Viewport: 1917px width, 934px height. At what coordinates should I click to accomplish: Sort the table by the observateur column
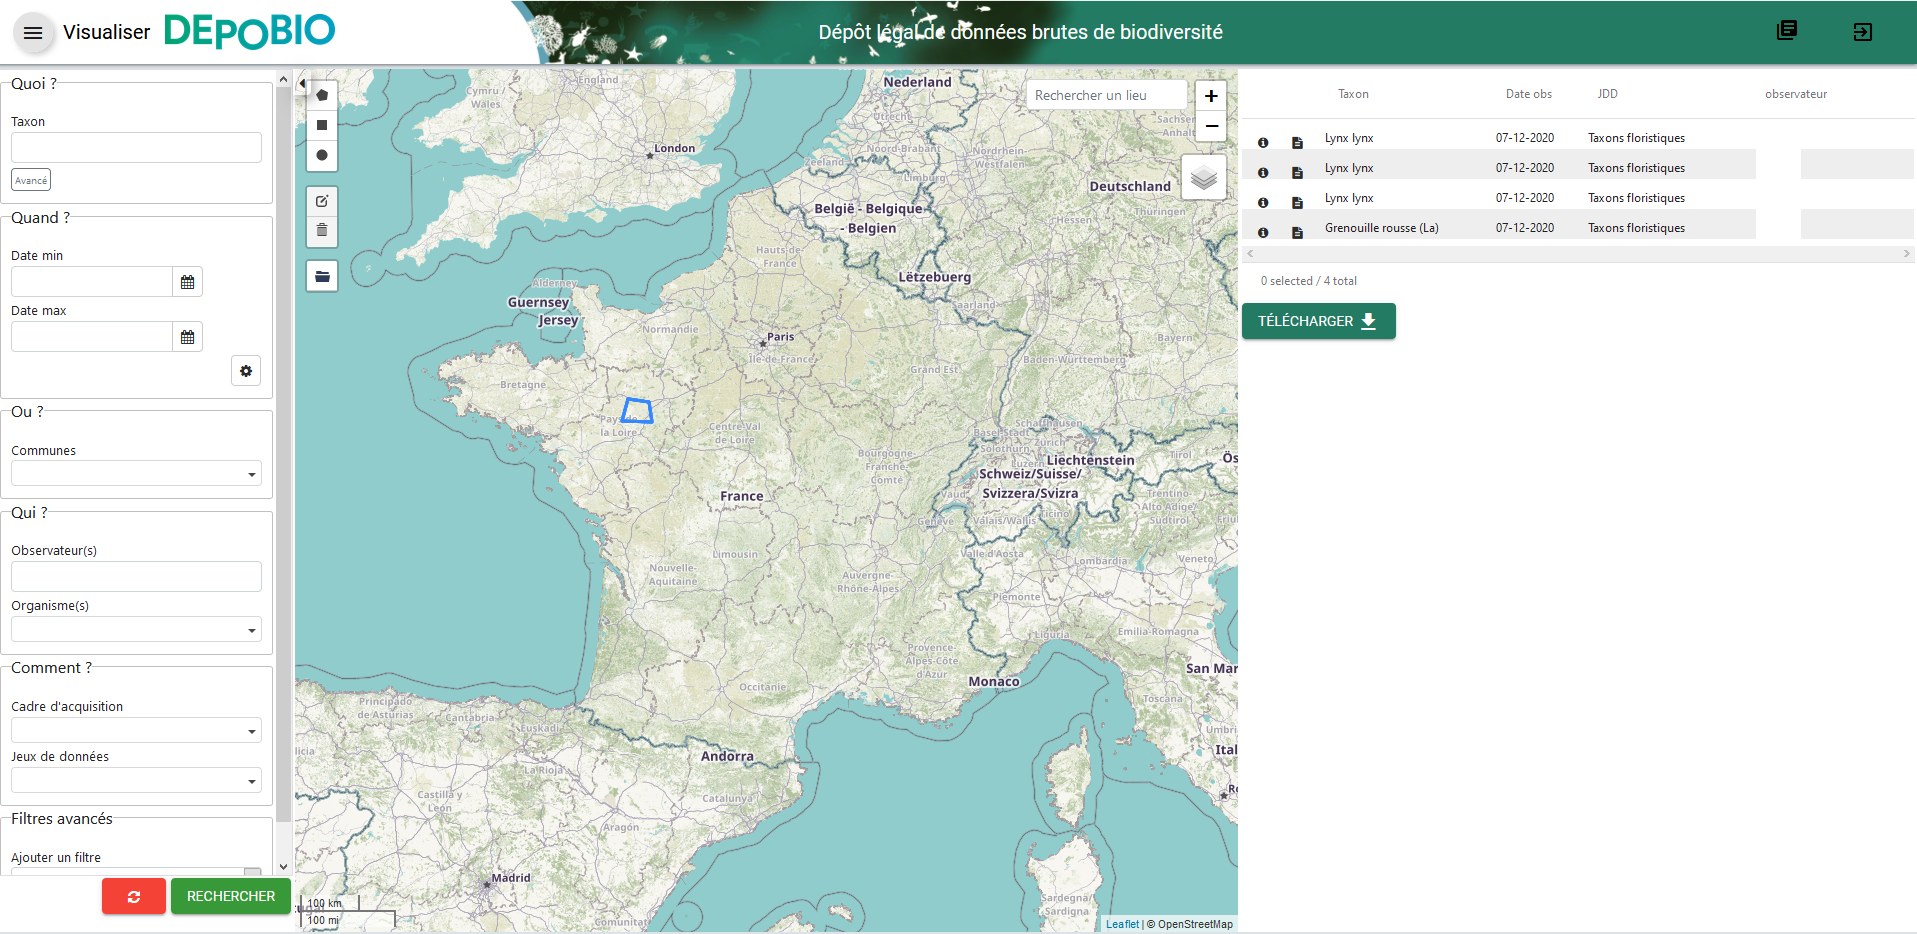1795,94
